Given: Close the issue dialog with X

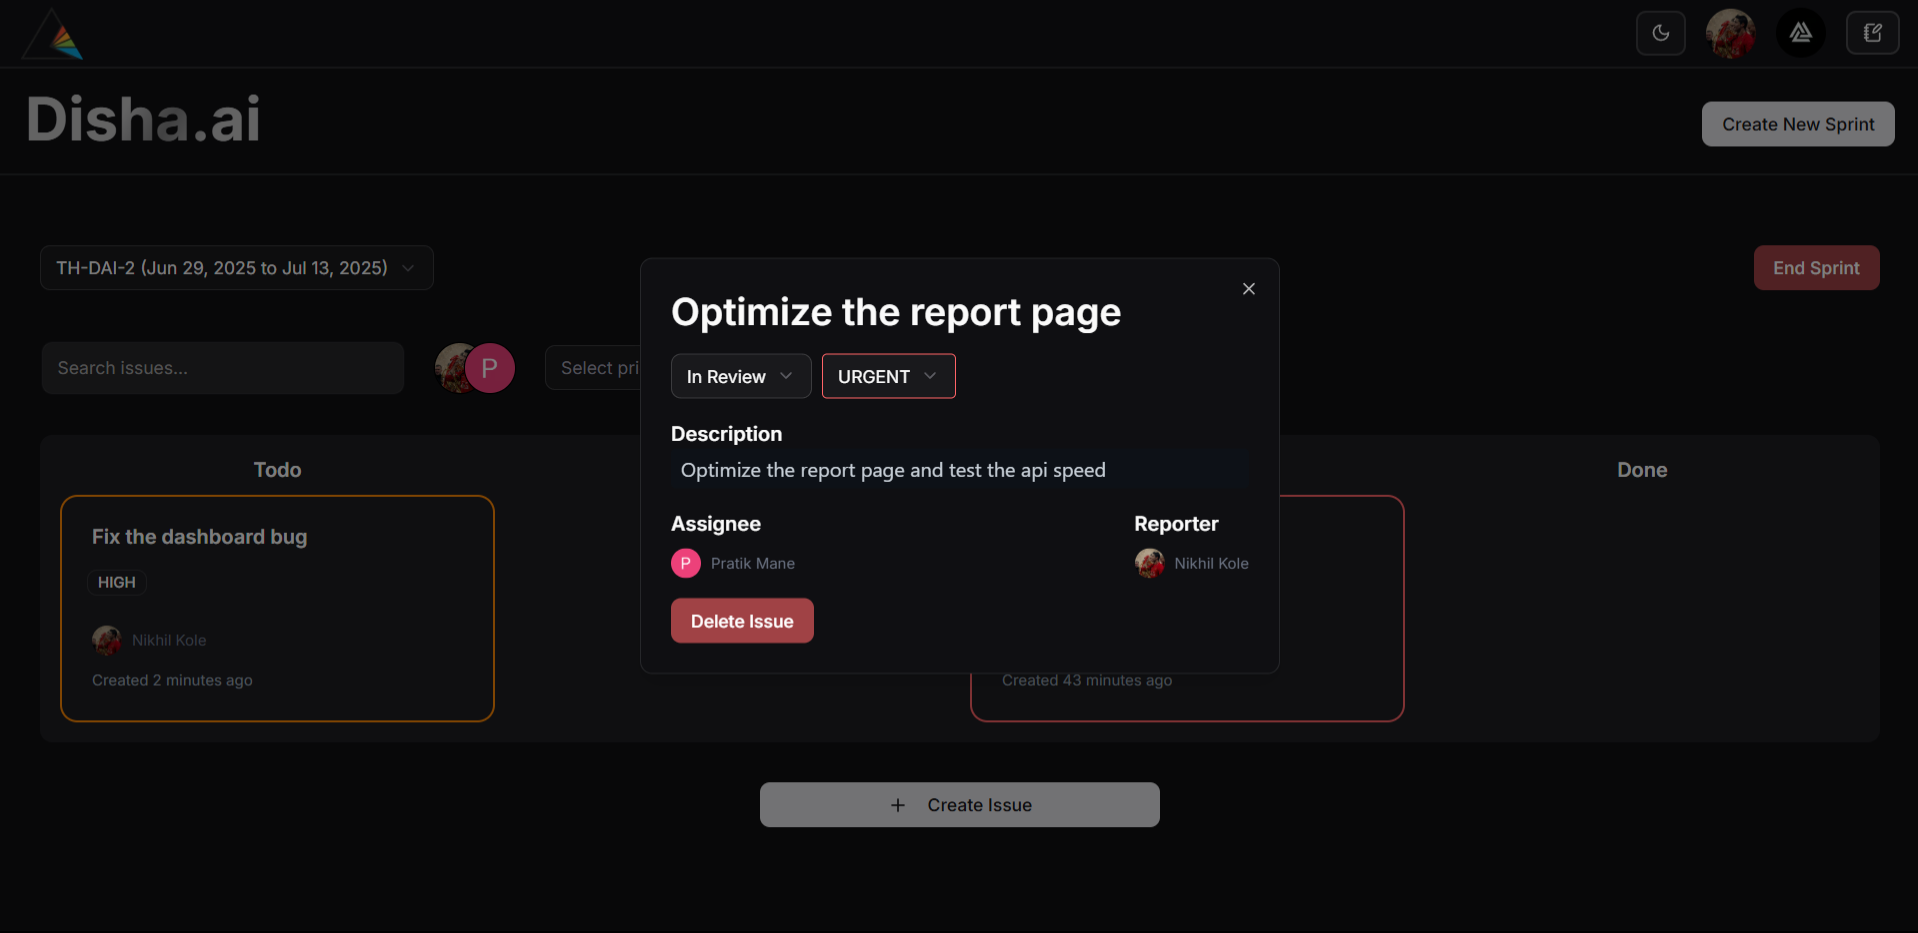Looking at the screenshot, I should pyautogui.click(x=1249, y=289).
